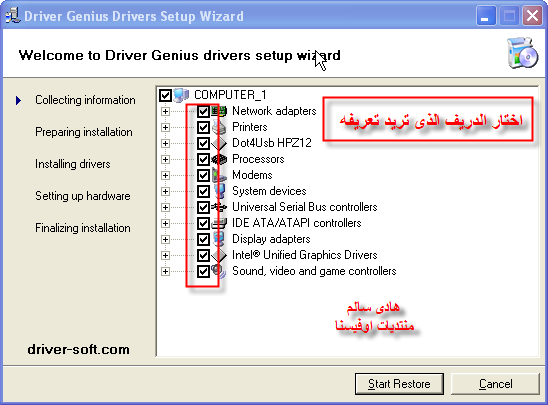This screenshot has height=405, width=548.
Task: Uncheck the Sound, video and game controllers checkbox
Action: 203,271
